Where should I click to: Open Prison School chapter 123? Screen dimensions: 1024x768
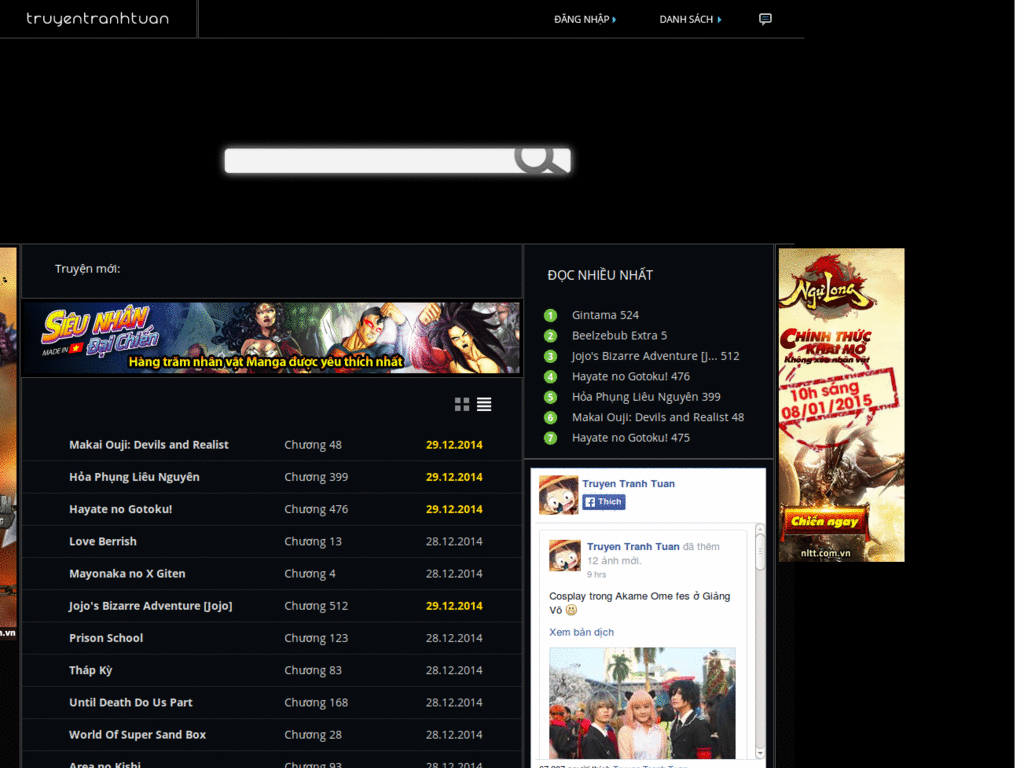pyautogui.click(x=316, y=638)
